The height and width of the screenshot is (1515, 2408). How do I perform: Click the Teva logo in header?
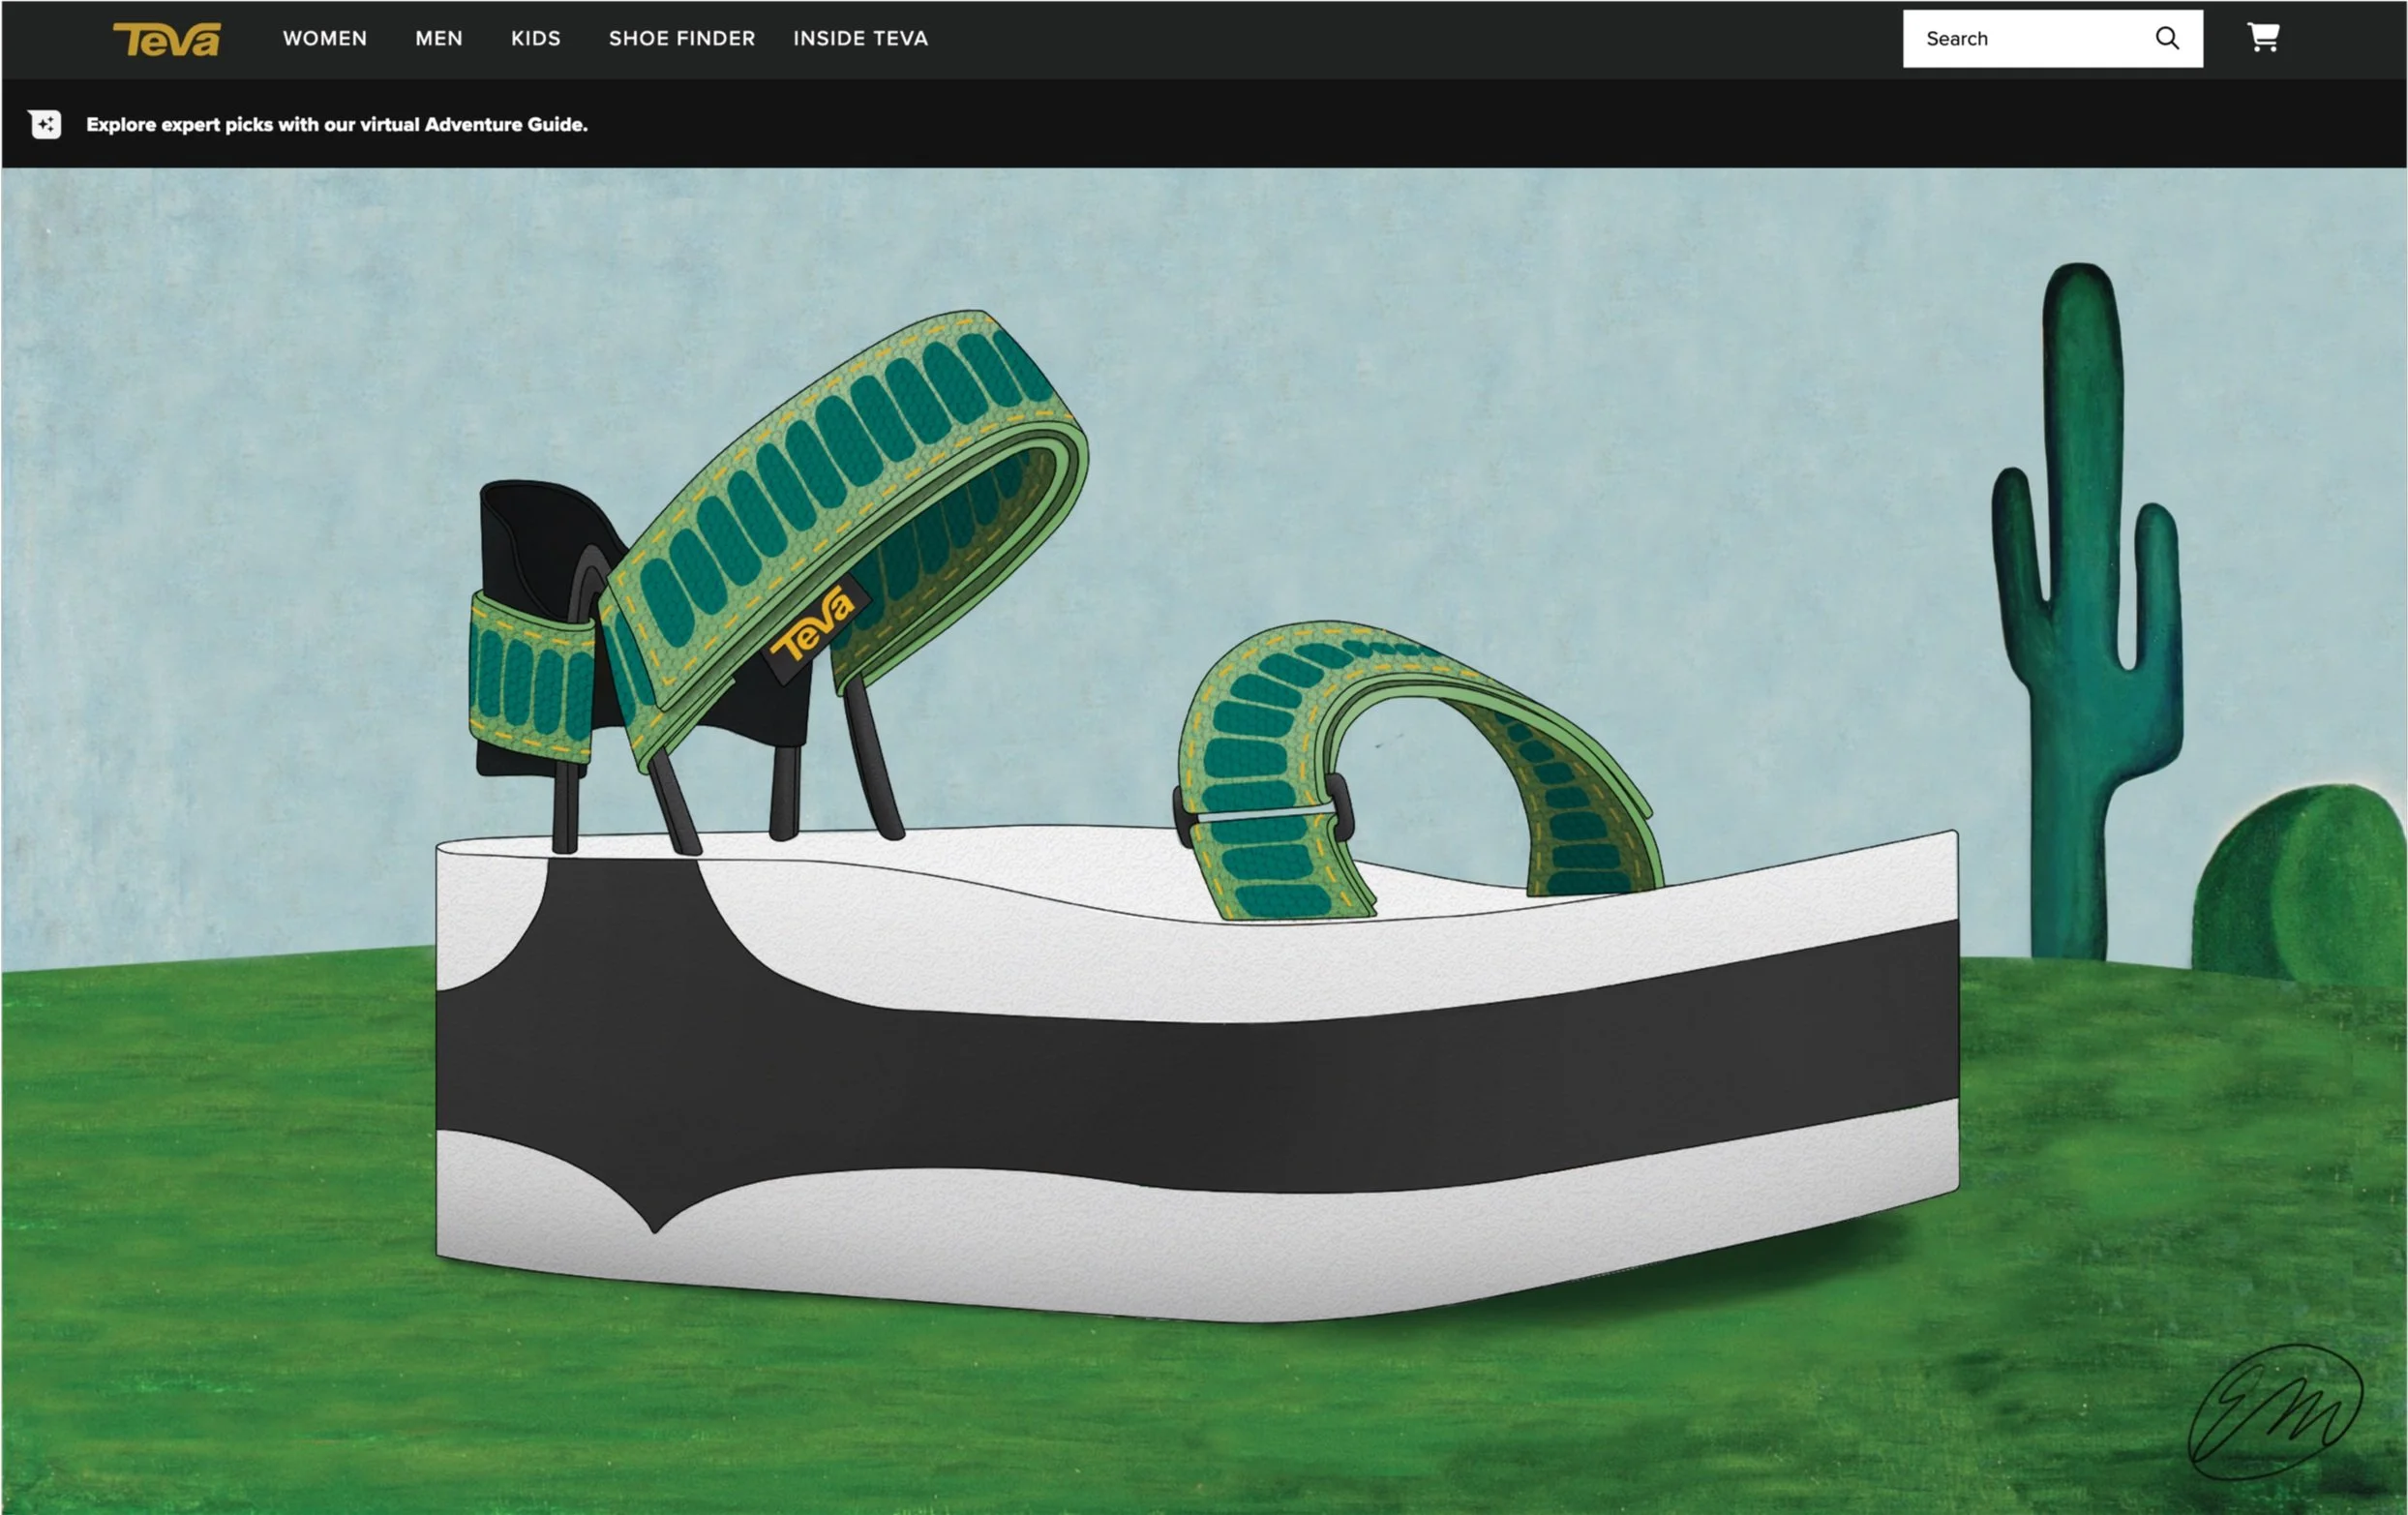[x=166, y=39]
